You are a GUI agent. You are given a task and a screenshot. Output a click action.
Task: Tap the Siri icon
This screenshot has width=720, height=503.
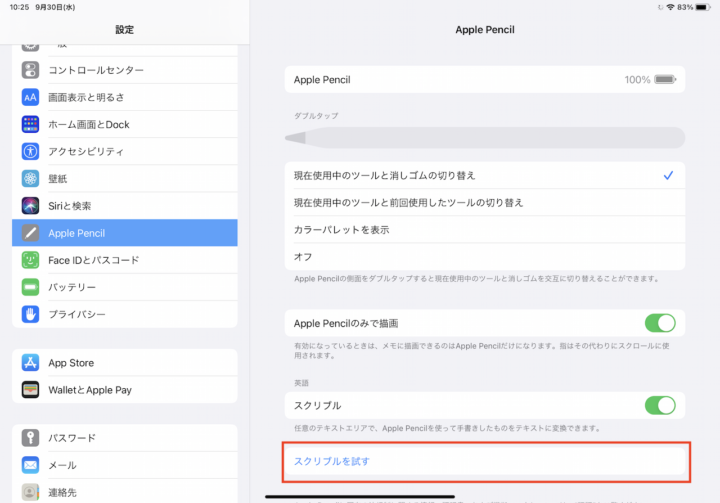pyautogui.click(x=30, y=206)
